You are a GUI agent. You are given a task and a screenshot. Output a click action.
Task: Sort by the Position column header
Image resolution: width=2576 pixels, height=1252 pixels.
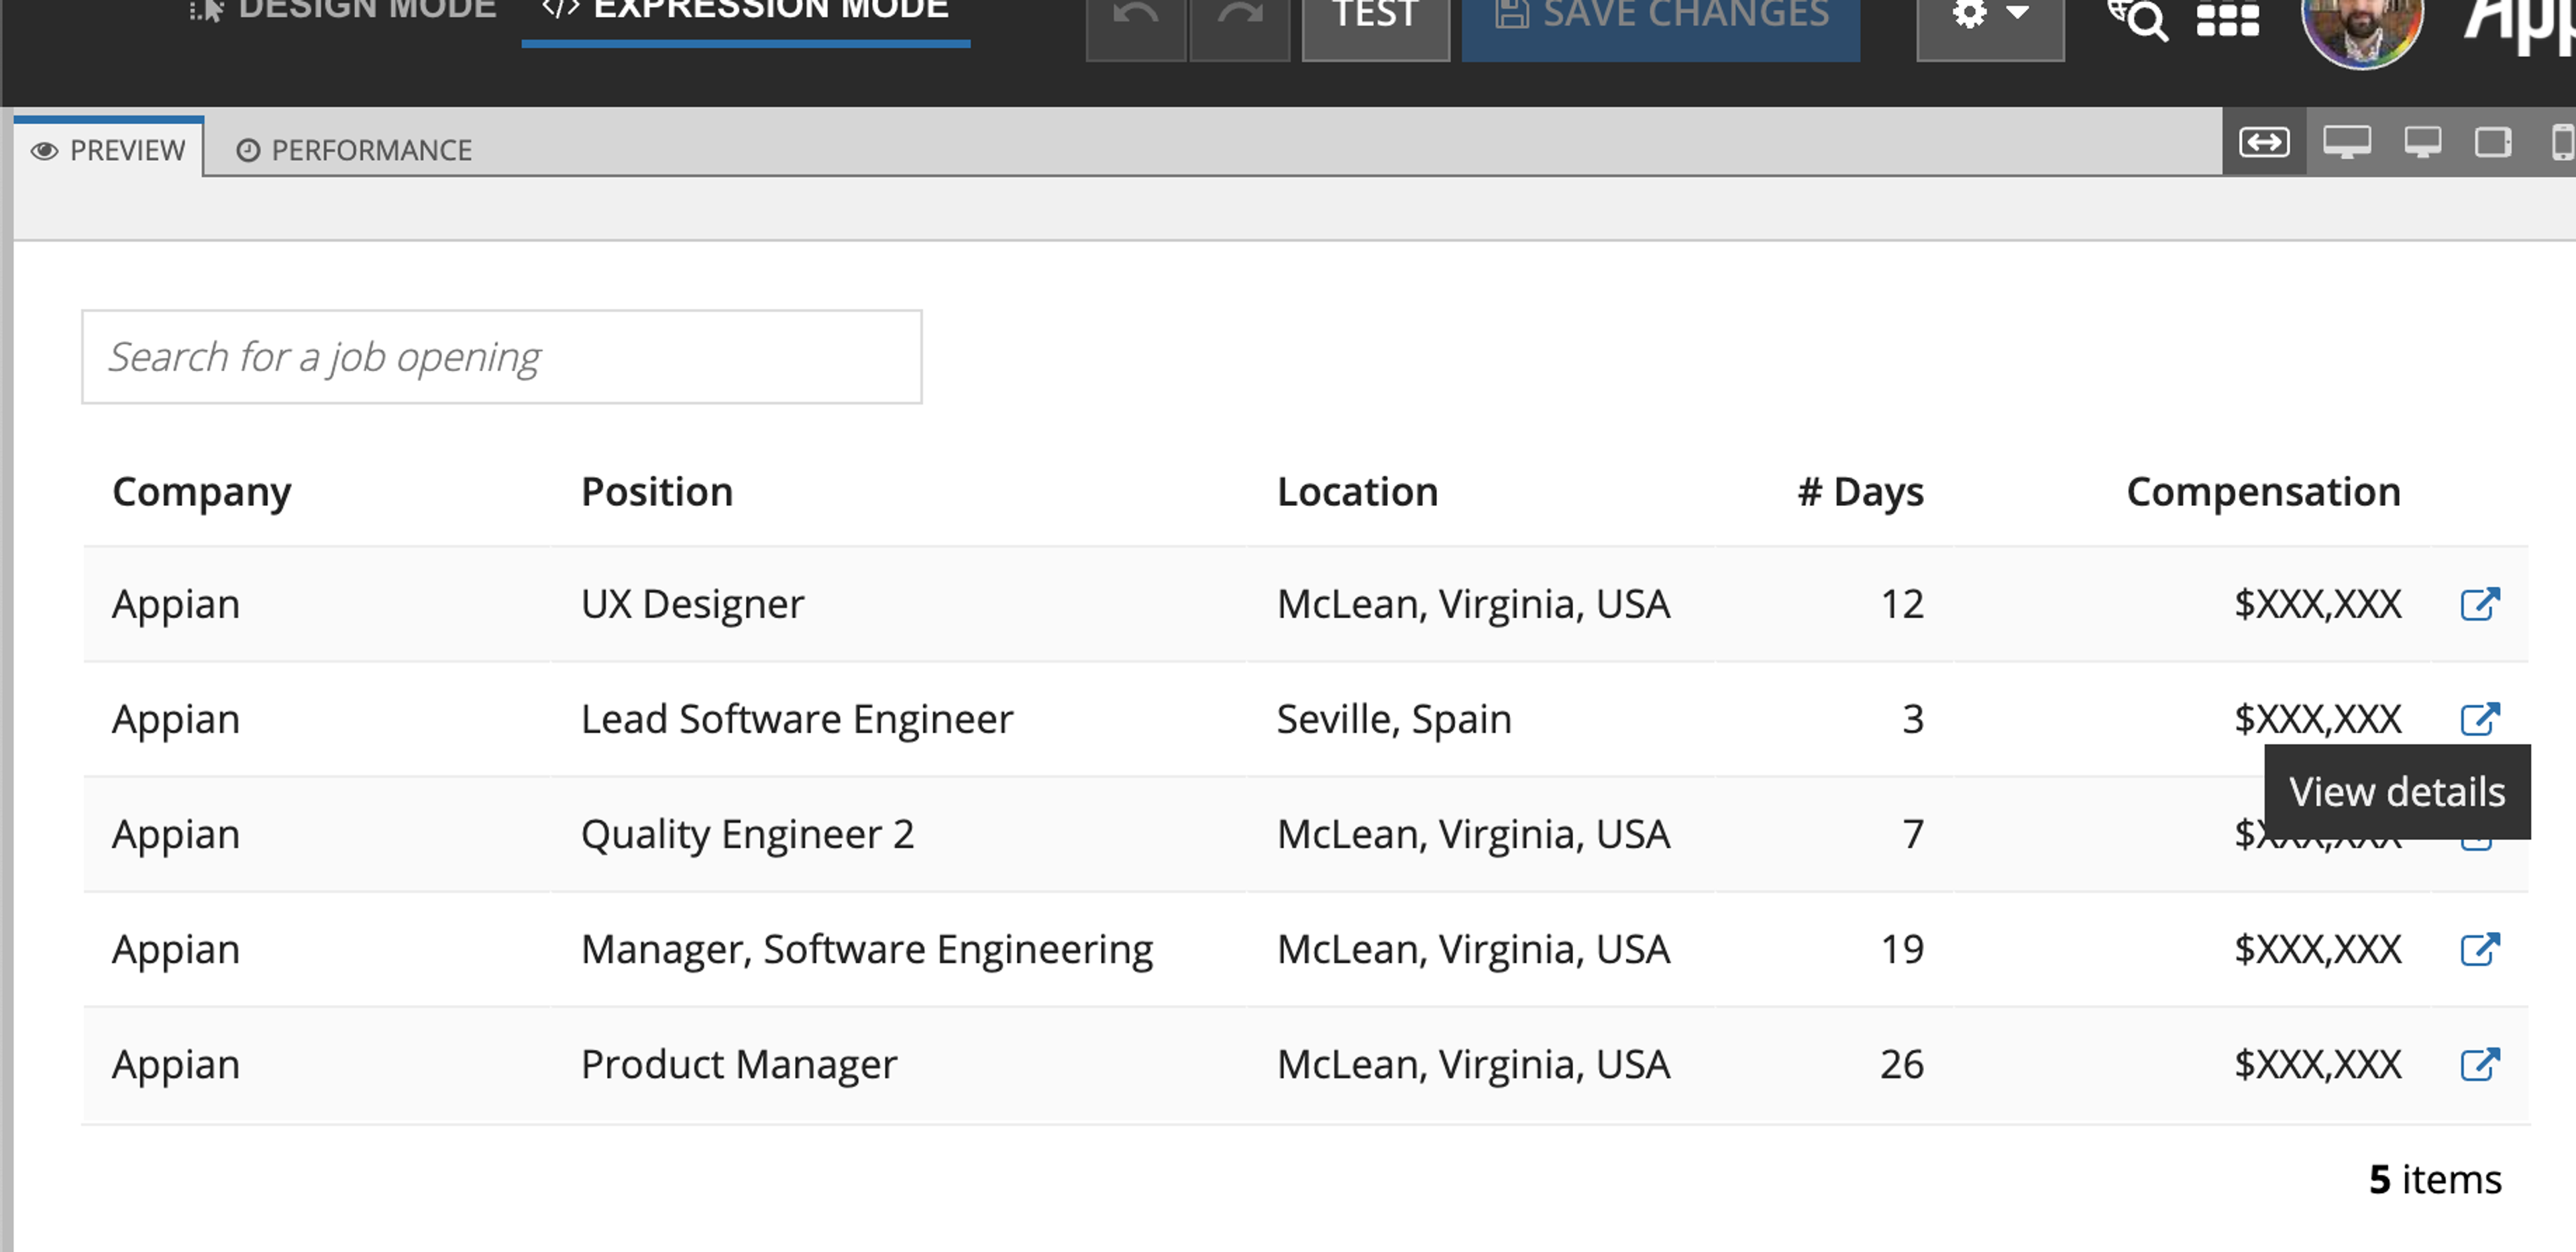[x=657, y=492]
